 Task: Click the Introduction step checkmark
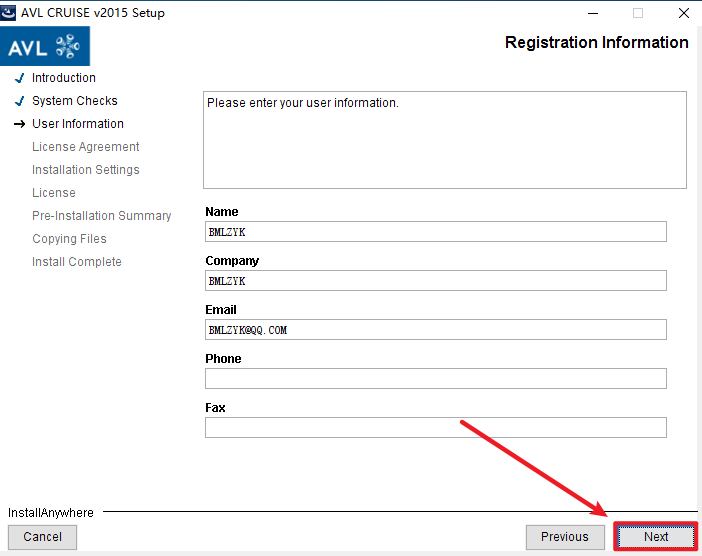pos(19,78)
